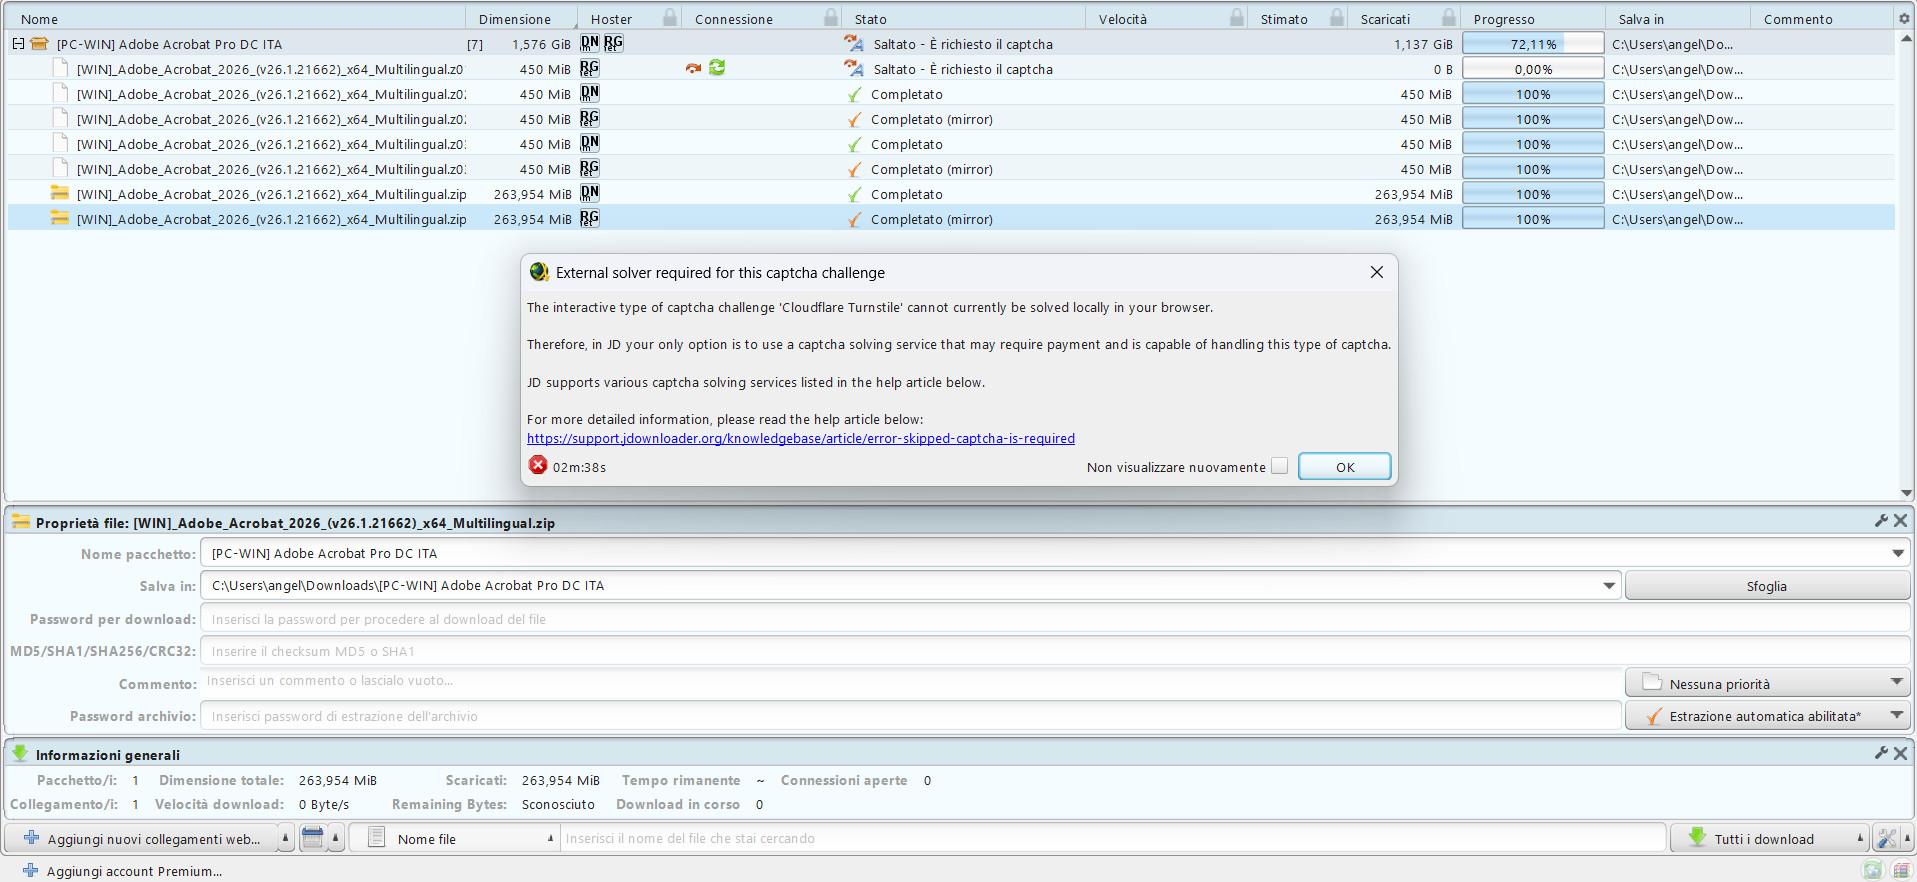
Task: Click the folder icon in the Proprietà file header
Action: point(20,521)
